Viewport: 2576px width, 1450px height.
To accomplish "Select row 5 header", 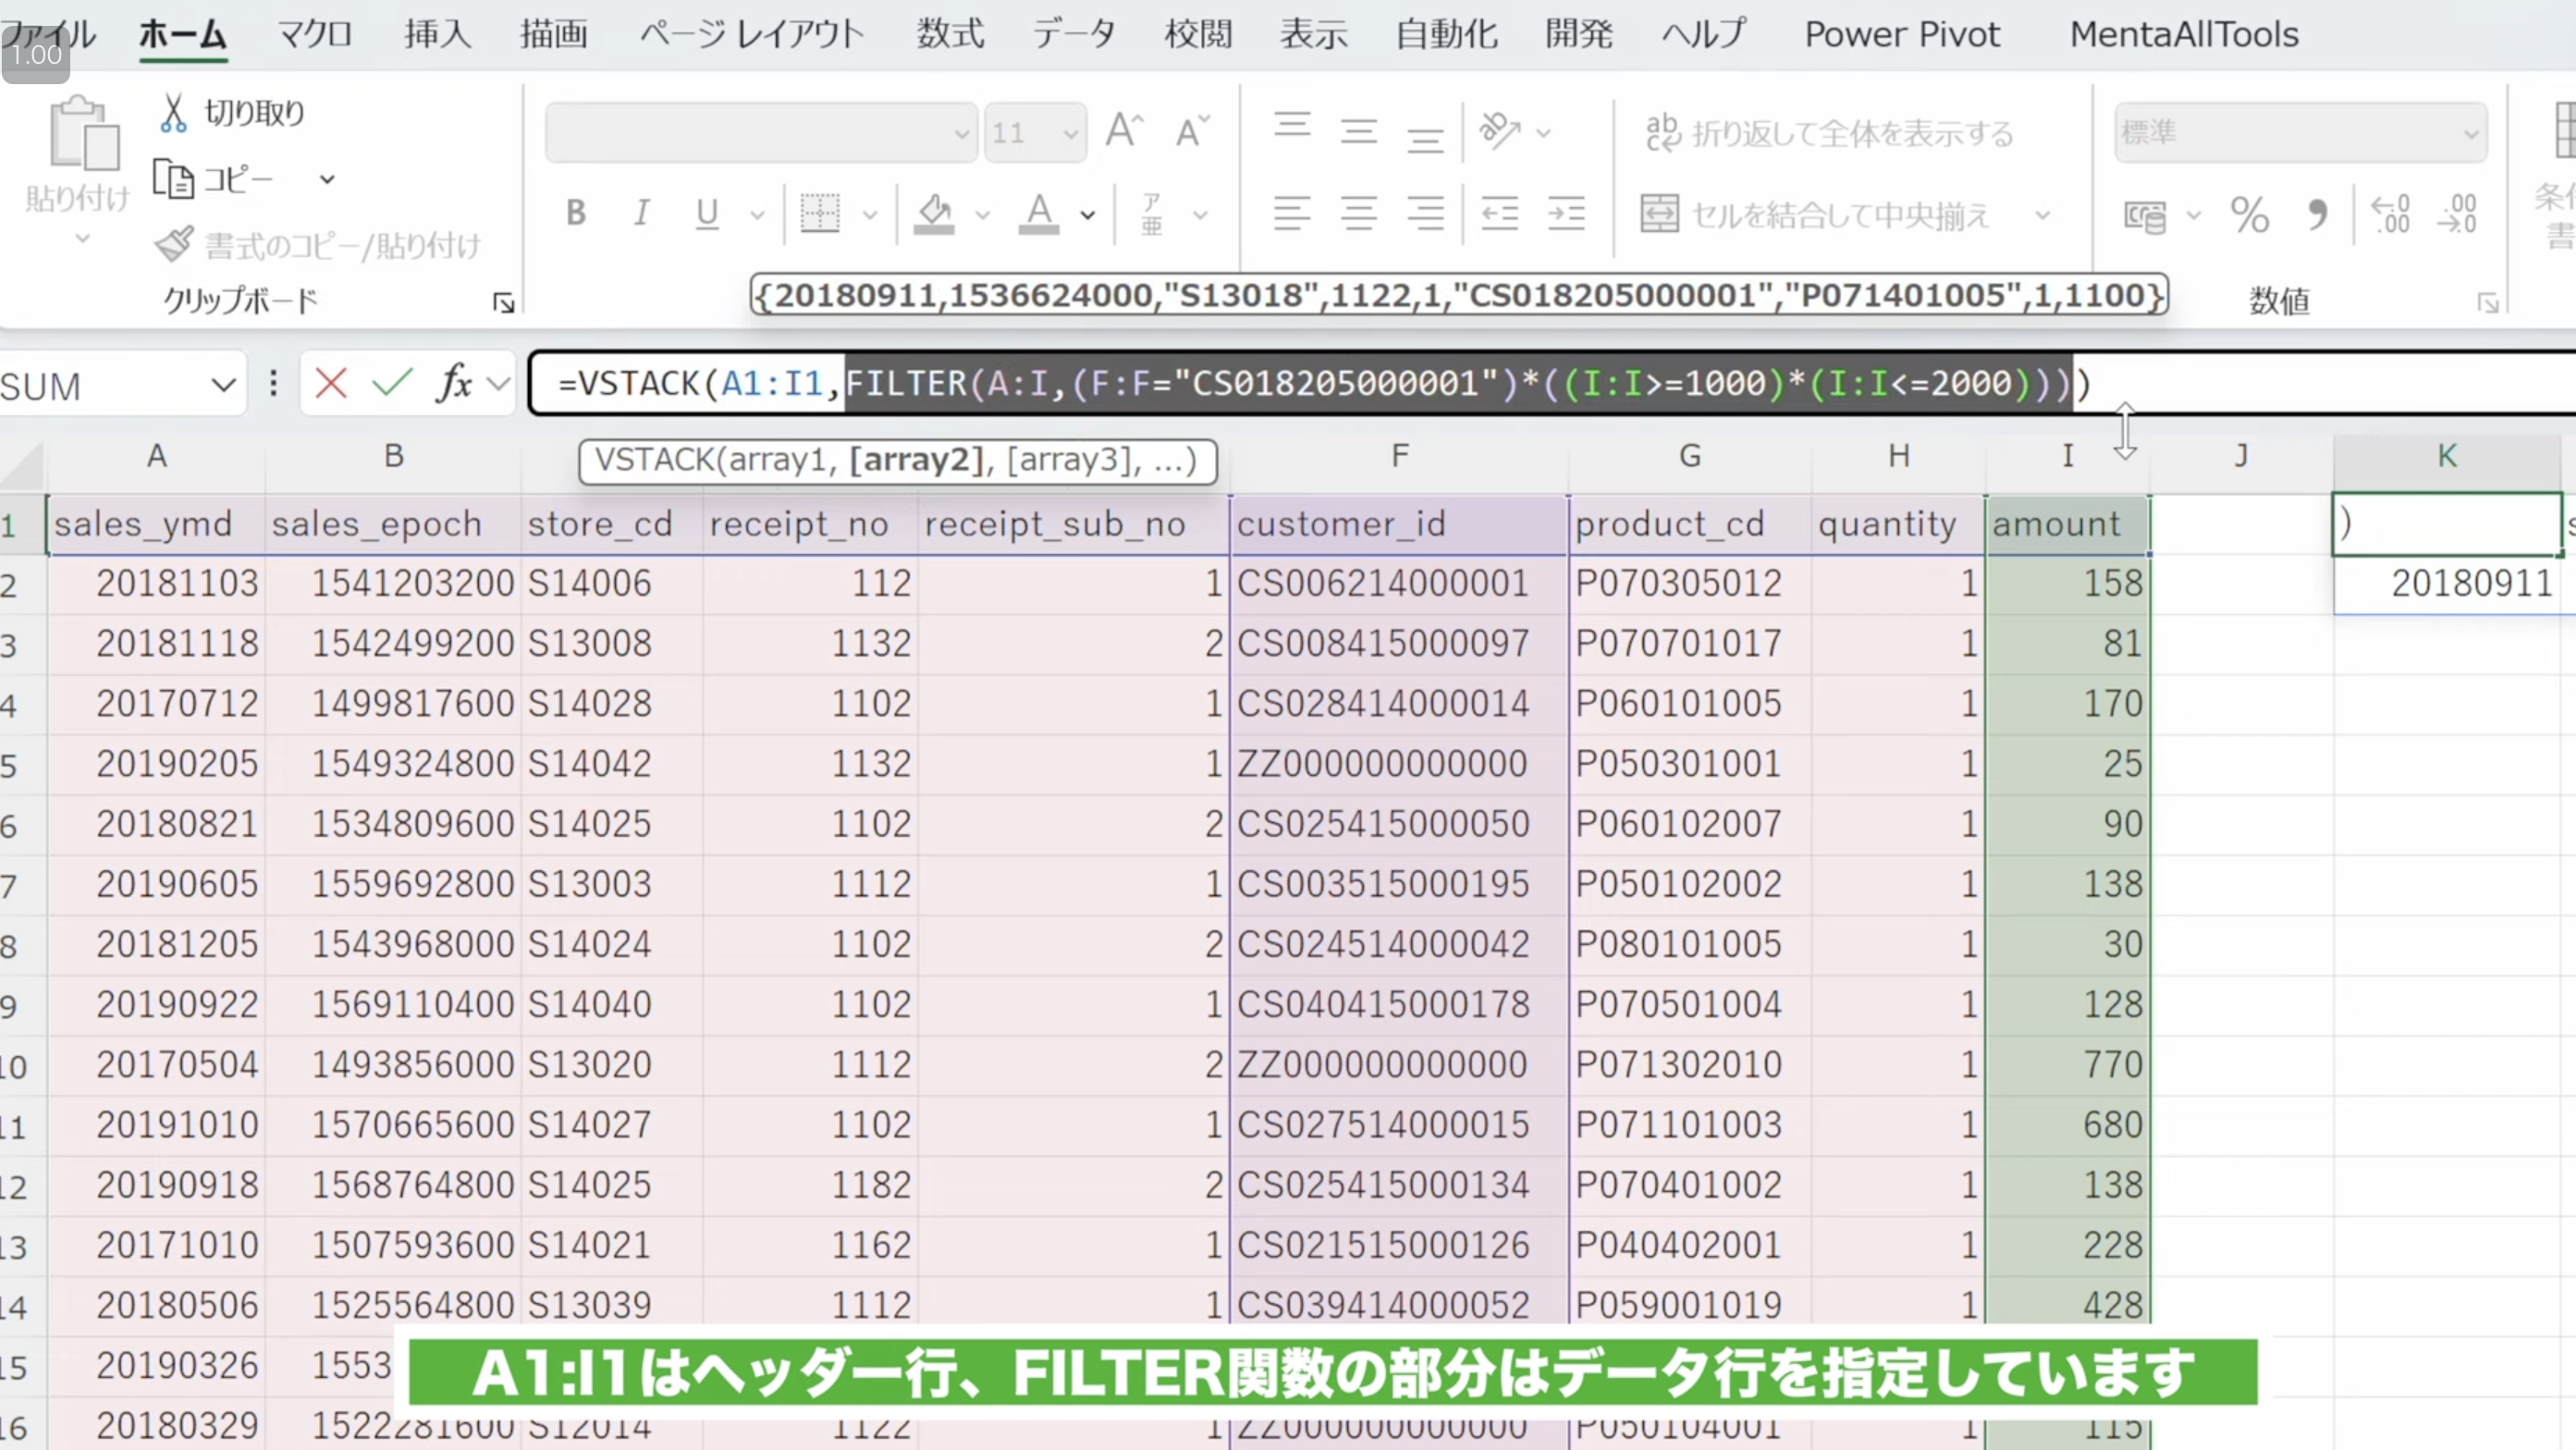I will (x=20, y=765).
